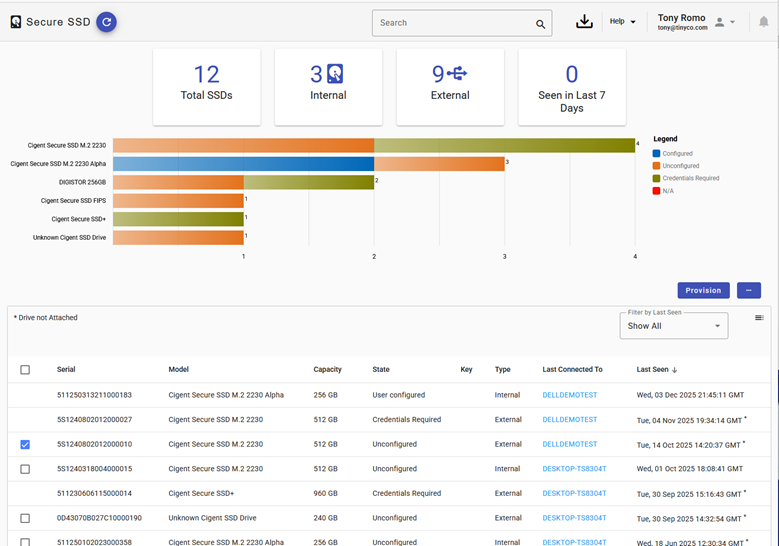
Task: Click the Seen in Last 7 Days card
Action: tap(572, 87)
